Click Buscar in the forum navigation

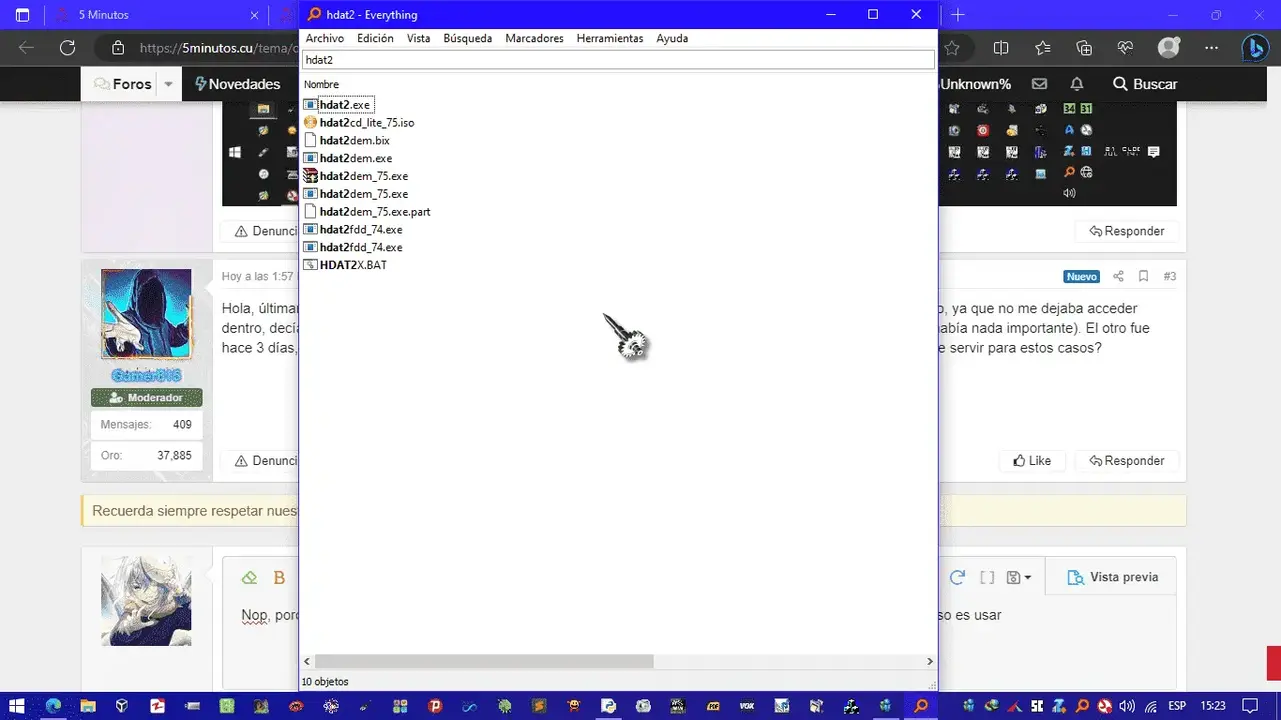[x=1145, y=84]
